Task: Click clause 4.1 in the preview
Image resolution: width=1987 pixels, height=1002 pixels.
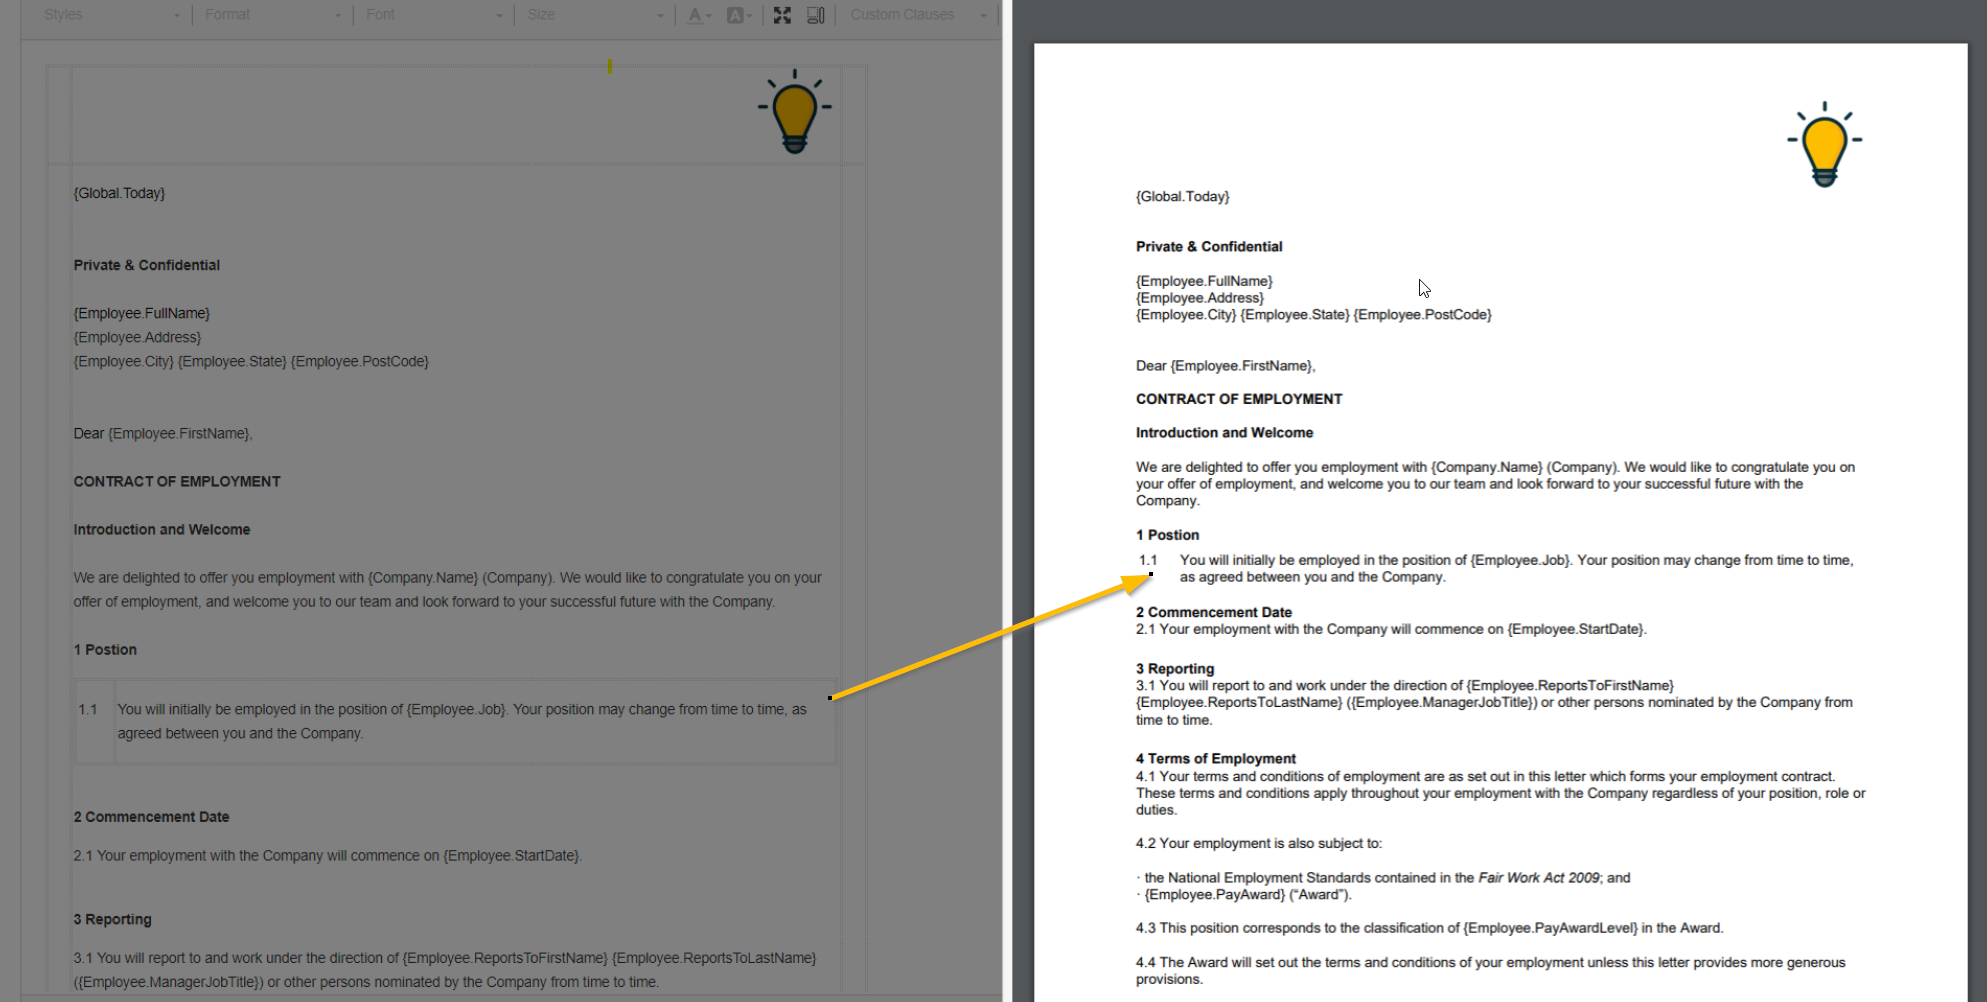Action: coord(1500,793)
